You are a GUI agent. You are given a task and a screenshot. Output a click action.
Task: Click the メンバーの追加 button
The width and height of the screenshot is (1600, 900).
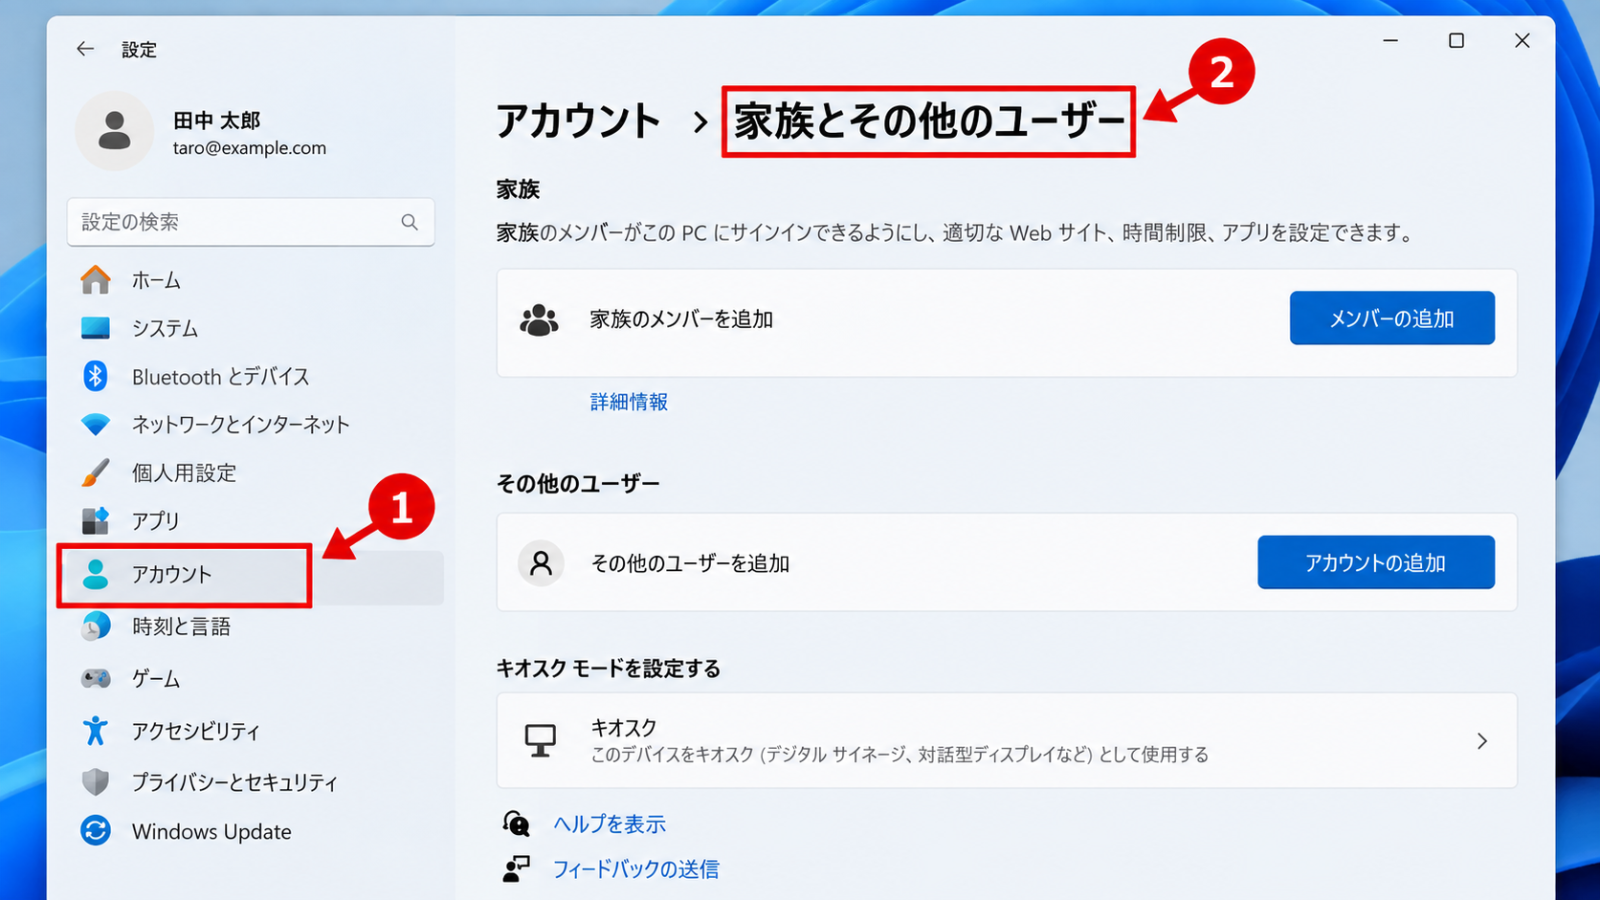1392,318
